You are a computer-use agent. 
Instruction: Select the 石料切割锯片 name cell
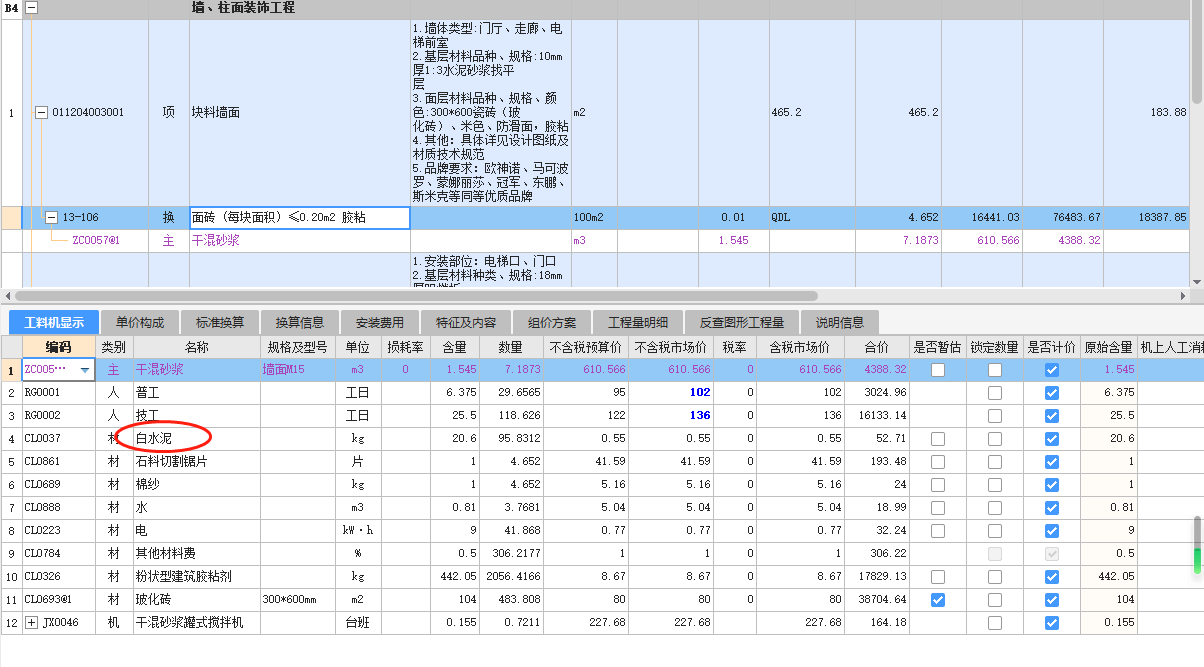click(196, 462)
